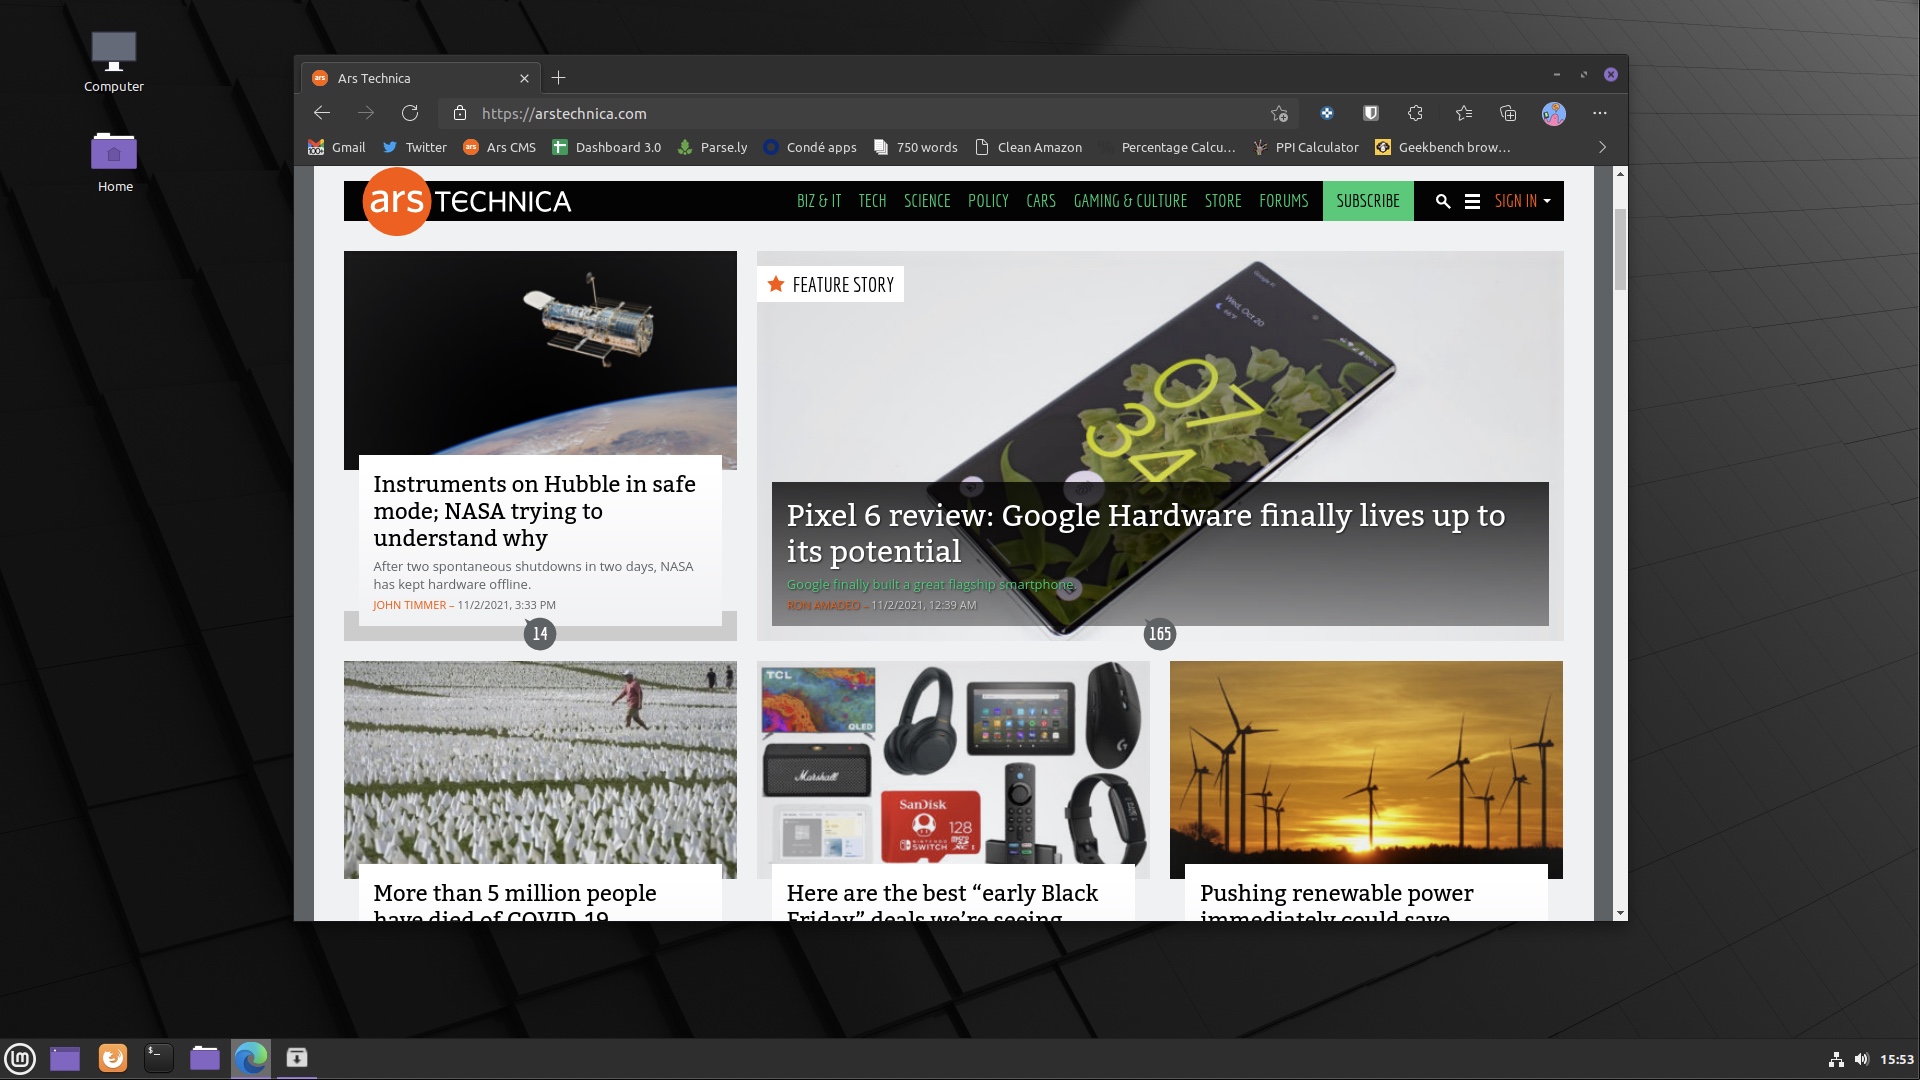Click the refresh page icon

click(x=409, y=112)
